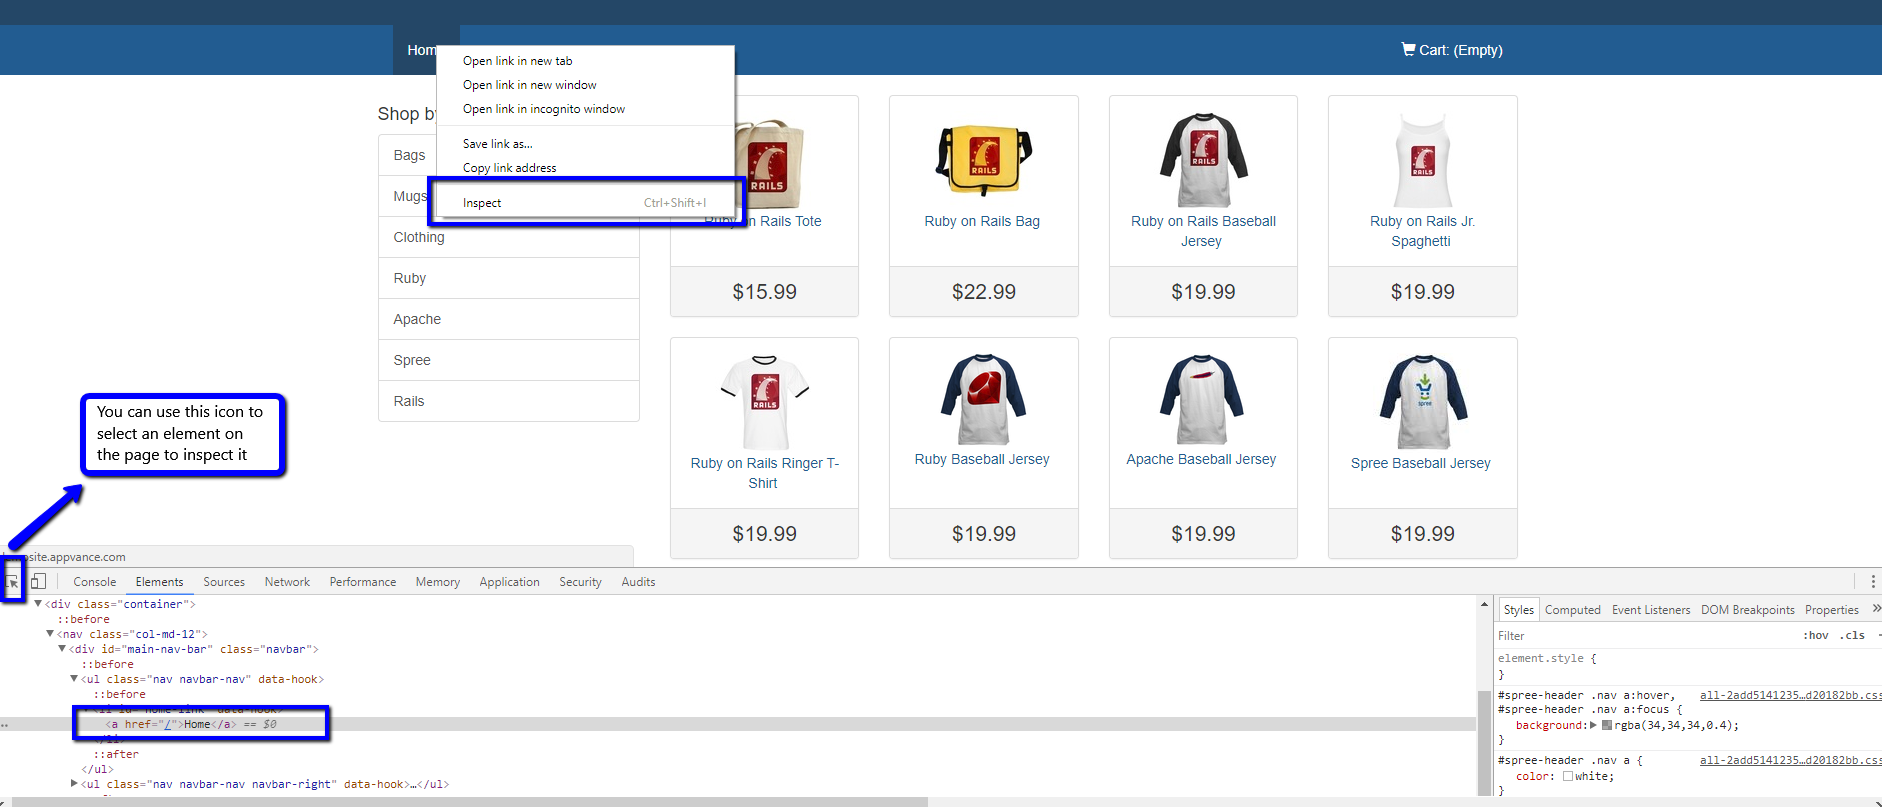
Task: Open the DOM Breakpoints tab
Action: click(1748, 610)
